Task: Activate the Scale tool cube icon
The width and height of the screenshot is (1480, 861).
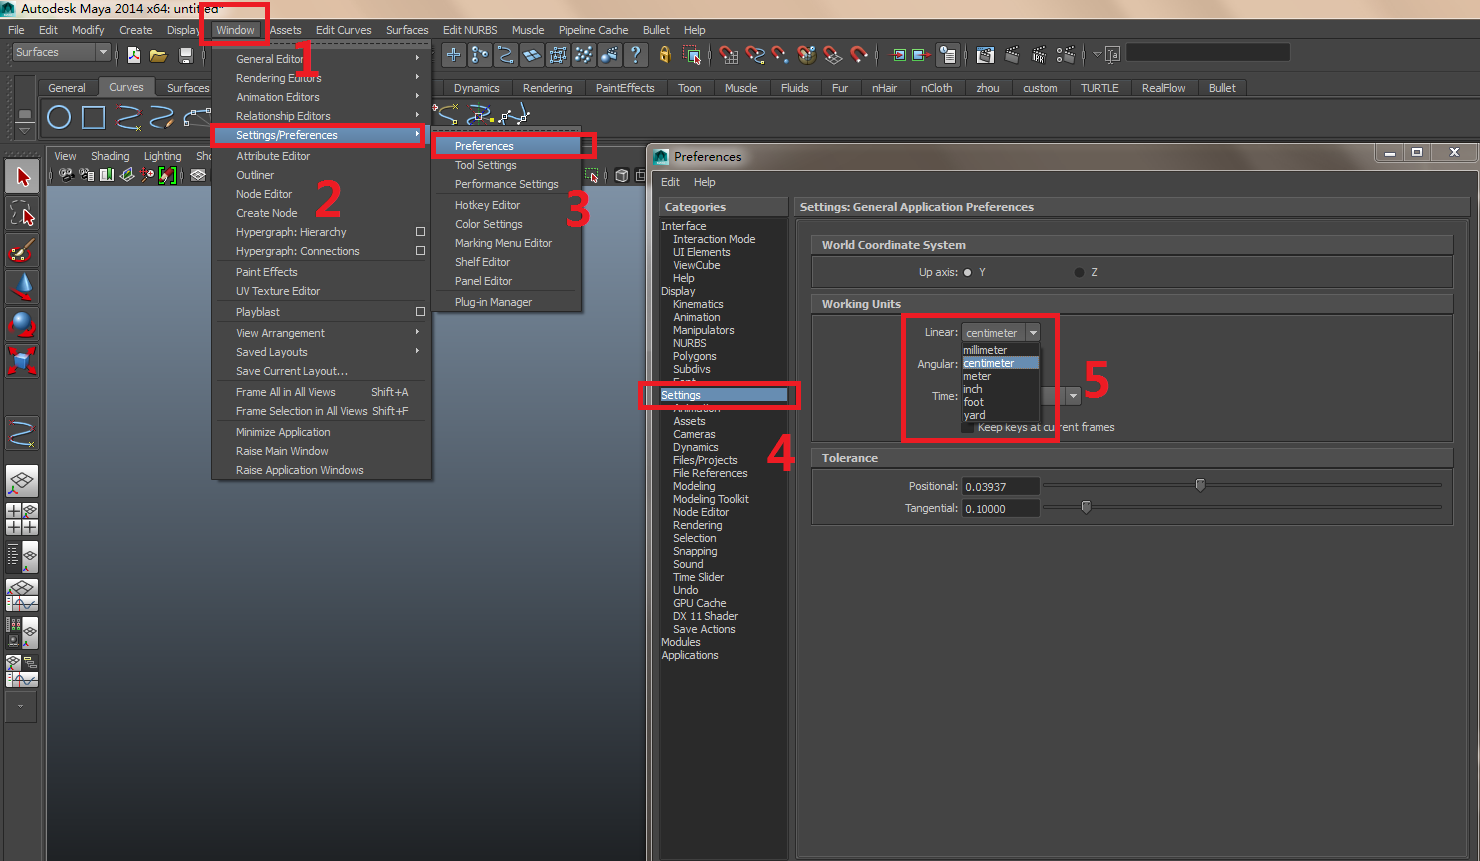Action: tap(22, 360)
